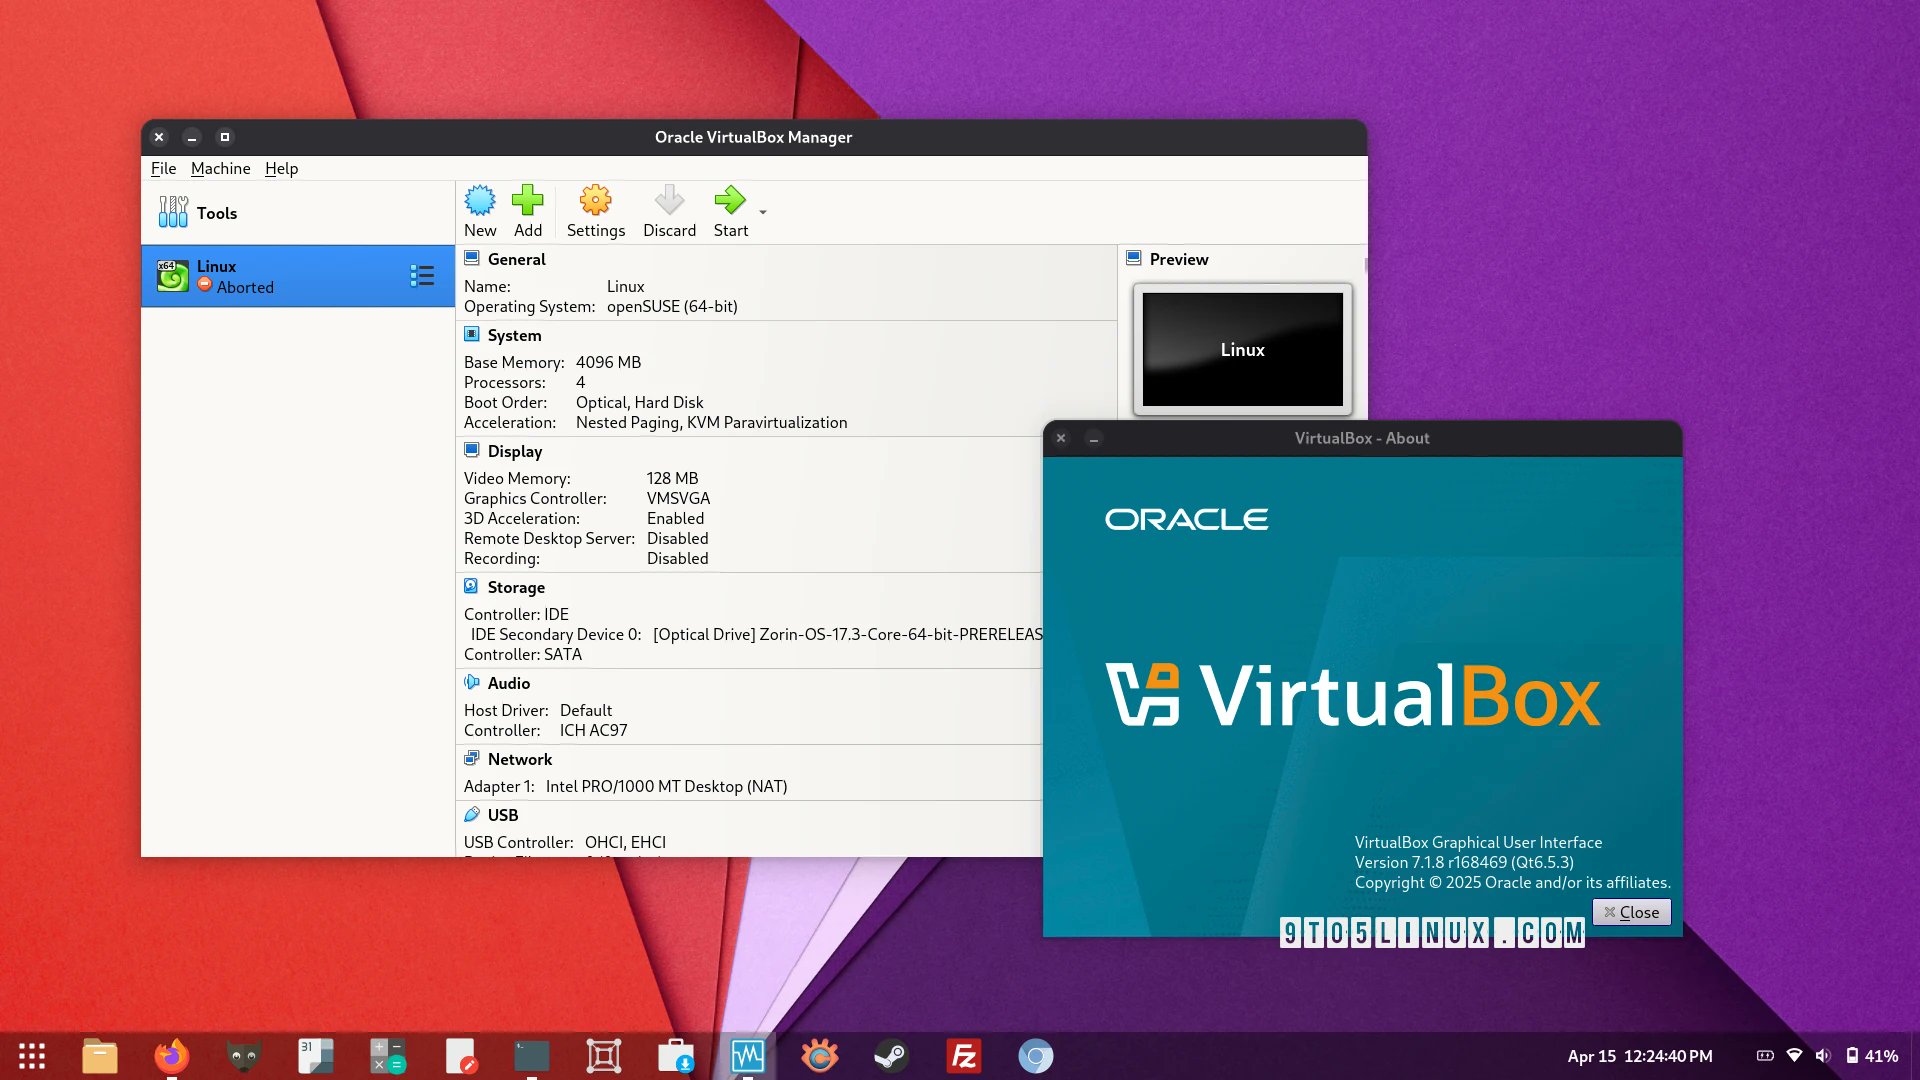Open the Help menu
The height and width of the screenshot is (1080, 1920).
pos(281,168)
